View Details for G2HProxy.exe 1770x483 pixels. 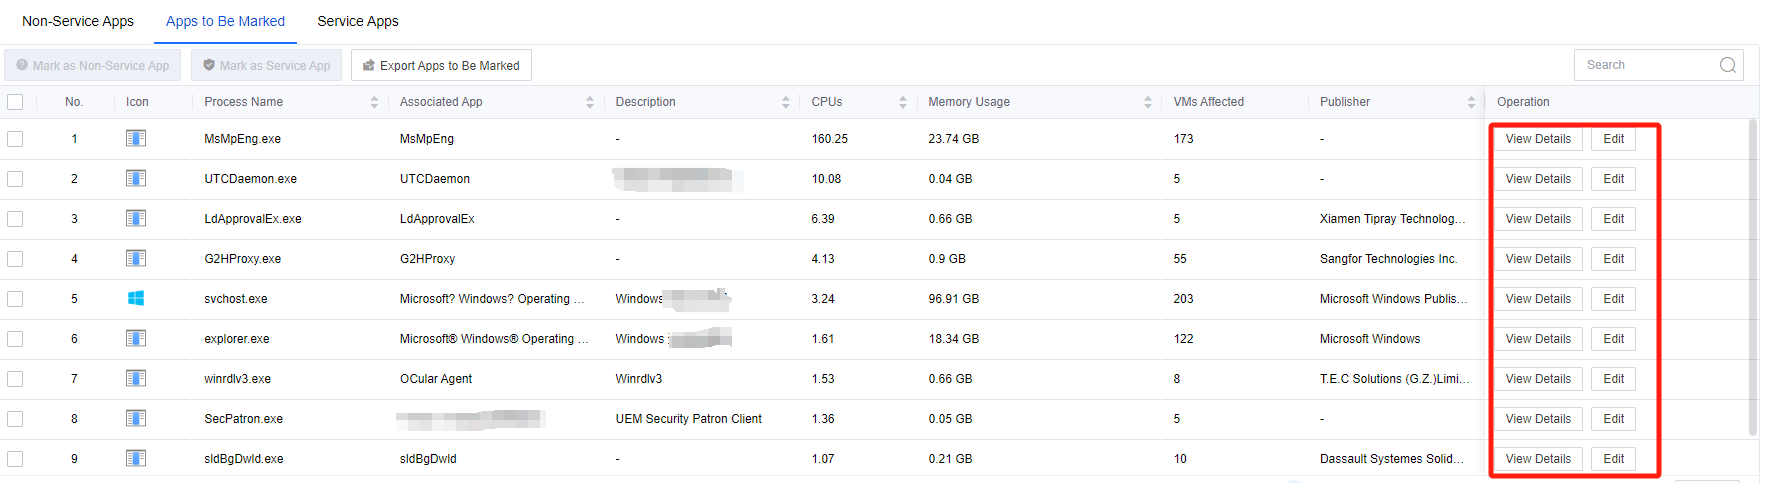coord(1538,259)
